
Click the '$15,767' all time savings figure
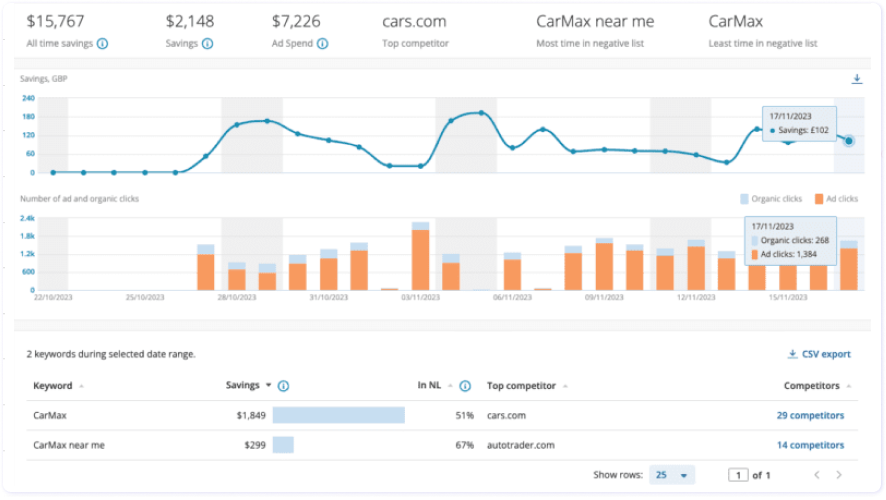click(x=55, y=21)
